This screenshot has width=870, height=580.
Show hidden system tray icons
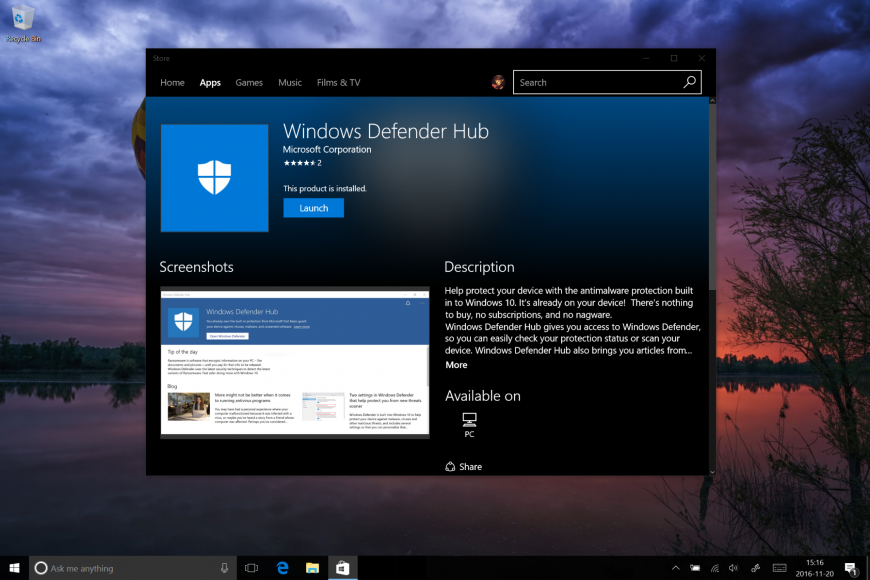(675, 568)
